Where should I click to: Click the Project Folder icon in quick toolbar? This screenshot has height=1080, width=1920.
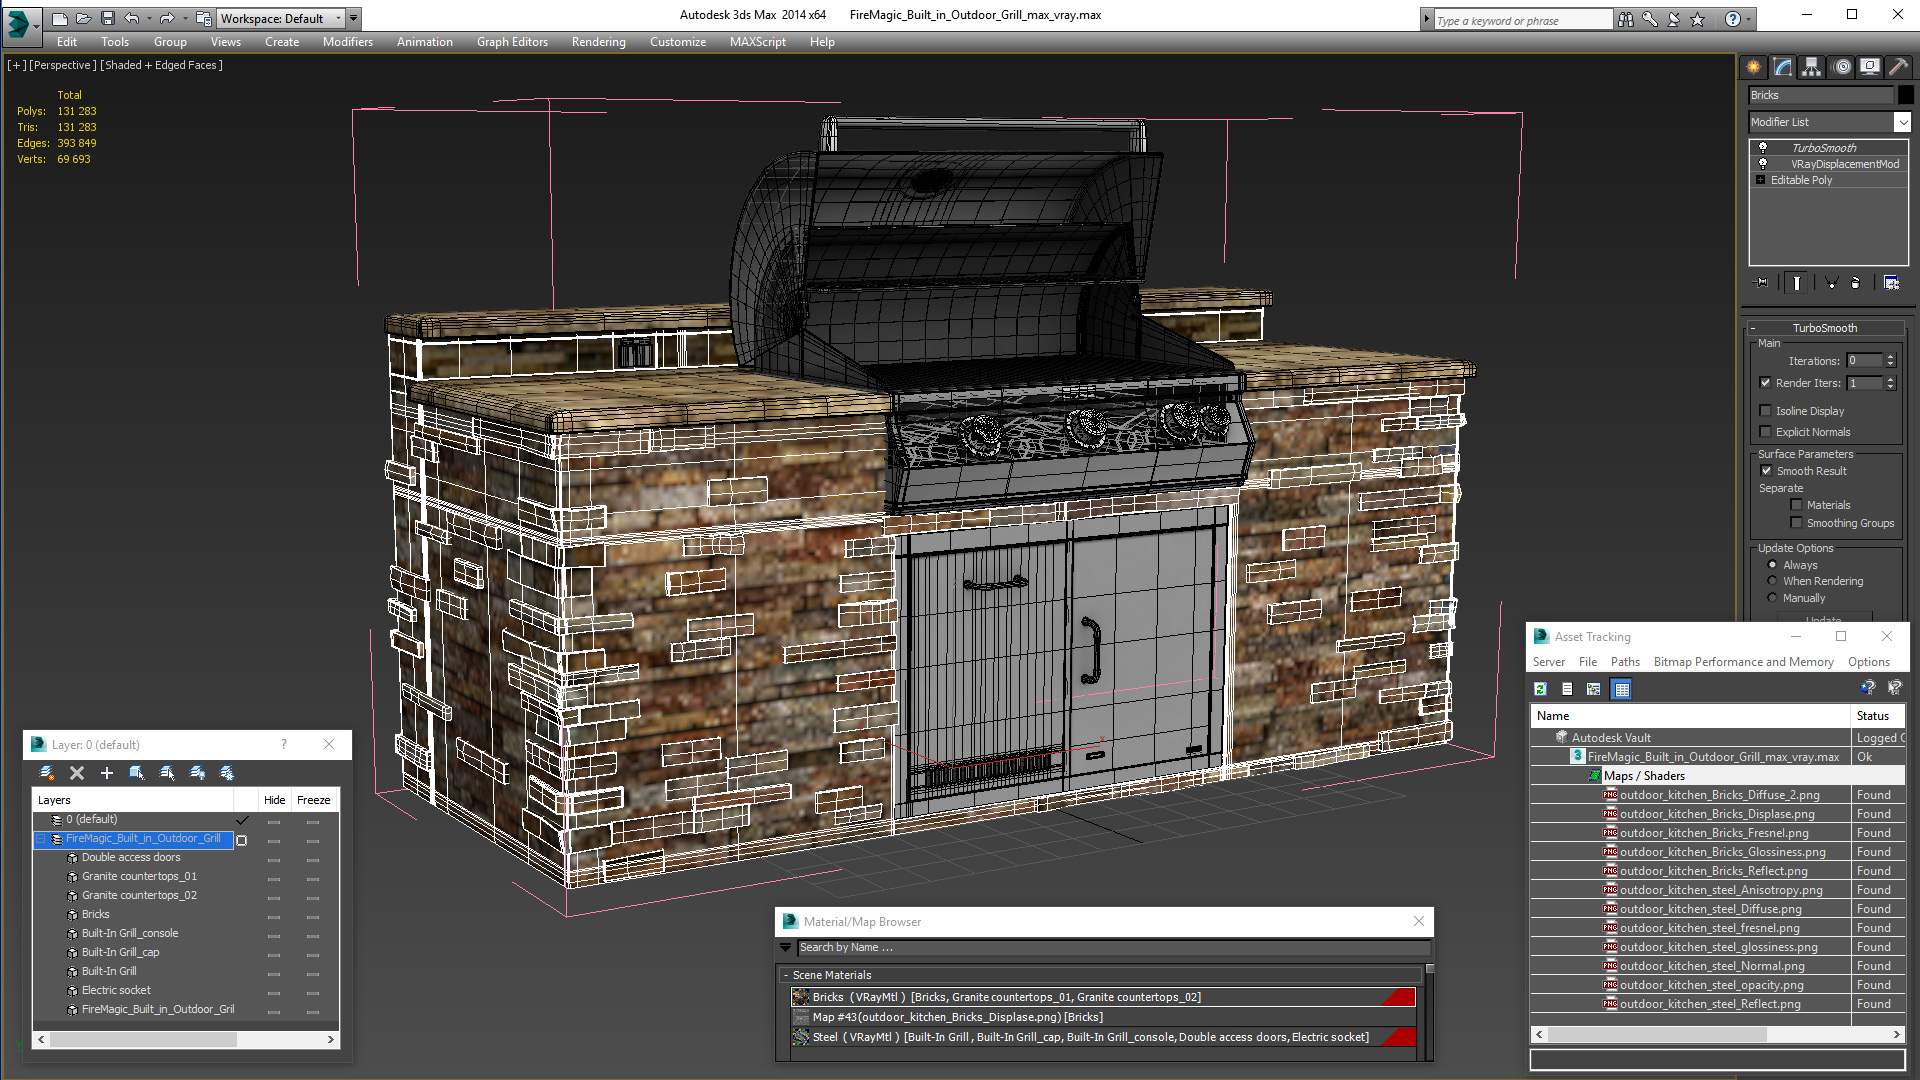[x=203, y=18]
